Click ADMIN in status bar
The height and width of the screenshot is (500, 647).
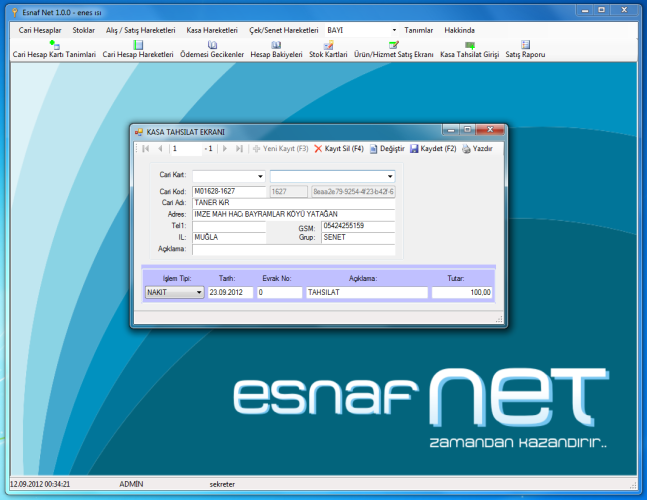point(131,484)
